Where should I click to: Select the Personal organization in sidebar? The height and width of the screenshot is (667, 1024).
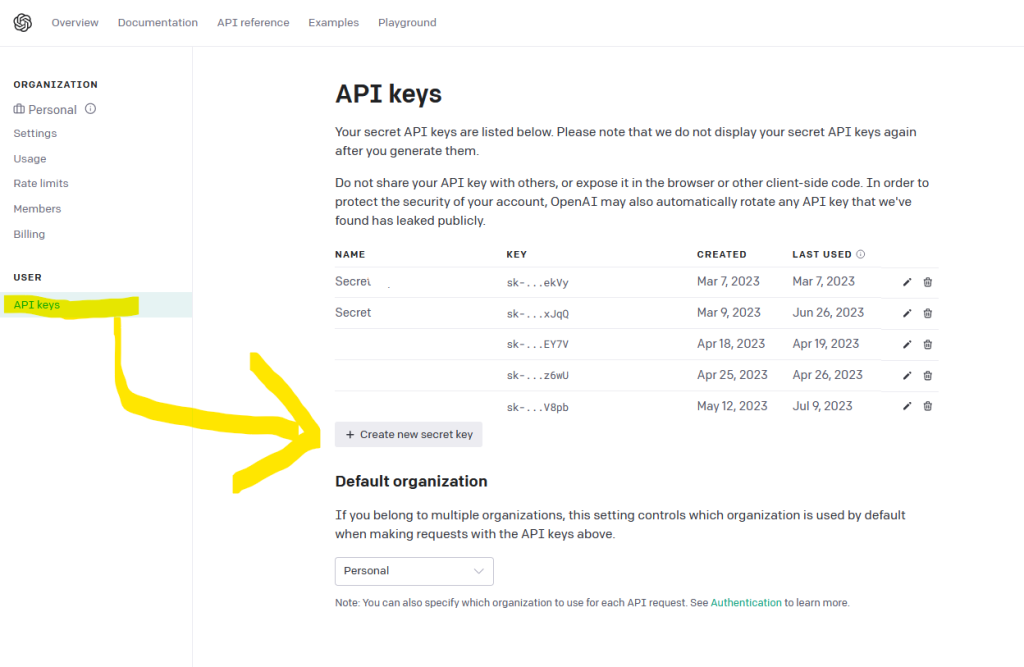tap(52, 110)
